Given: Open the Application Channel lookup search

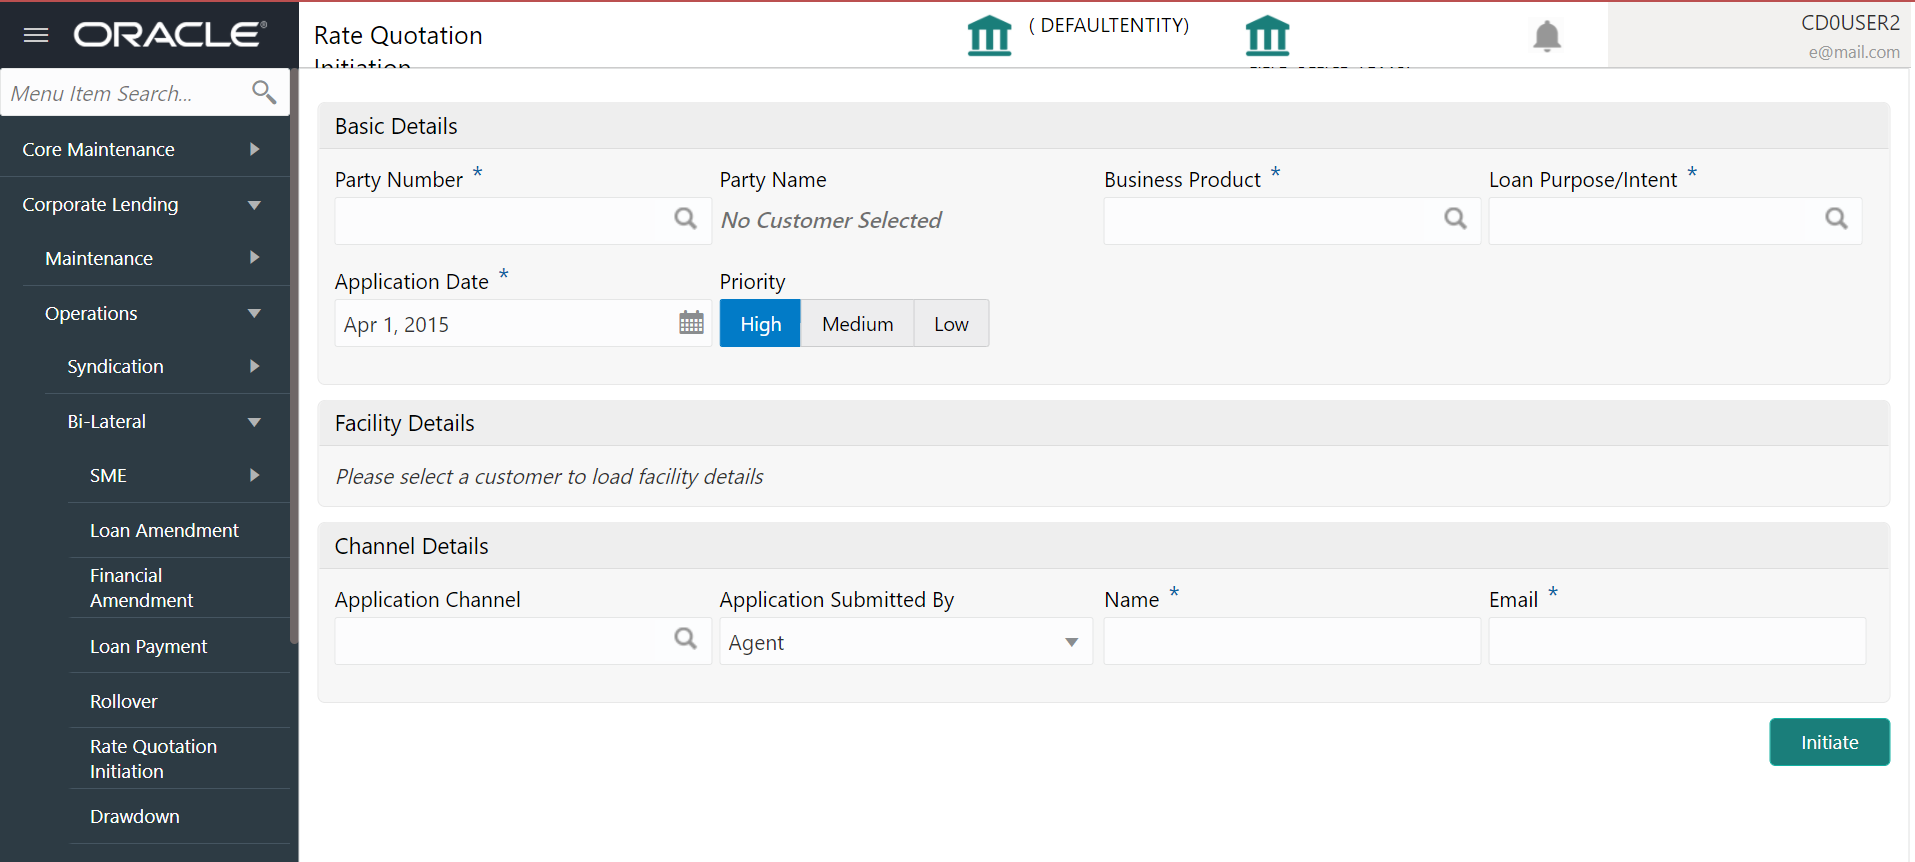Looking at the screenshot, I should click(685, 639).
